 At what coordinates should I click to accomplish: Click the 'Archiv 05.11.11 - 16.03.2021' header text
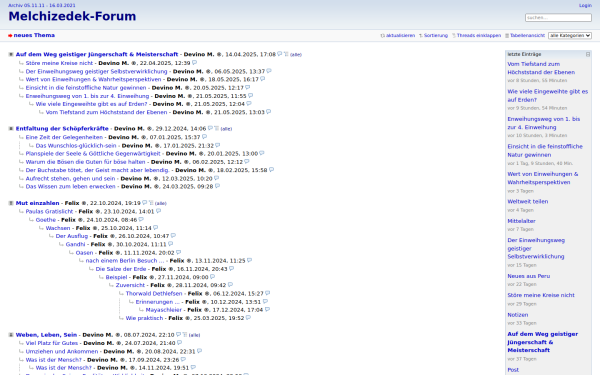pos(42,5)
